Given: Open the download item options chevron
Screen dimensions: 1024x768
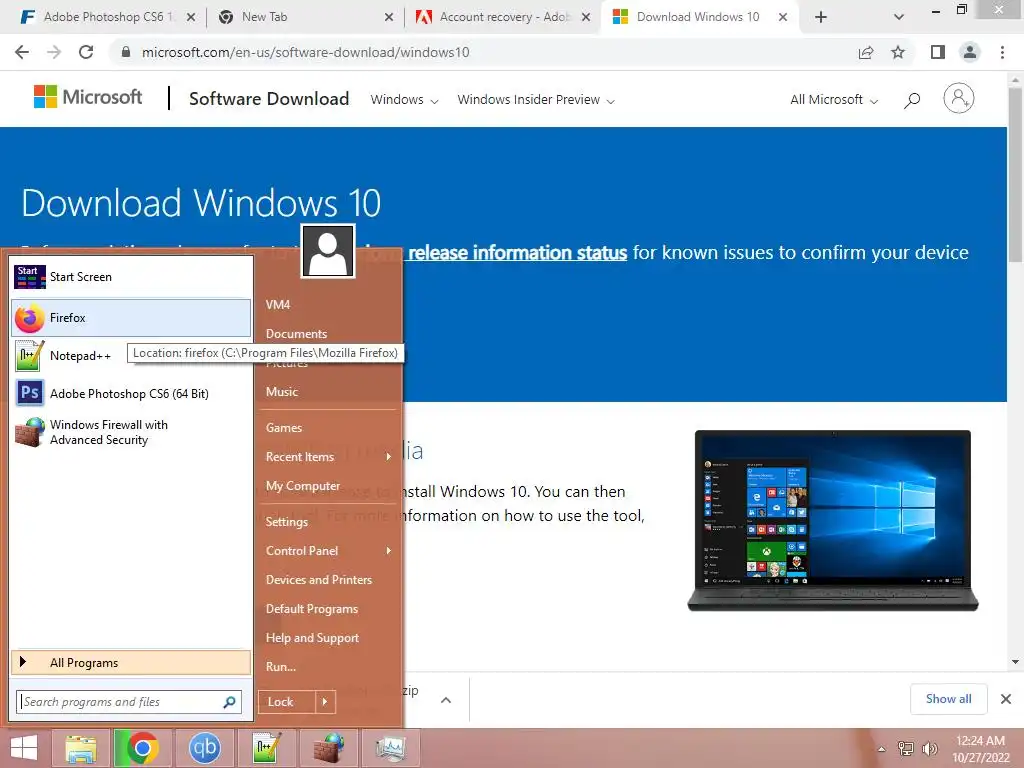Looking at the screenshot, I should click(x=446, y=700).
